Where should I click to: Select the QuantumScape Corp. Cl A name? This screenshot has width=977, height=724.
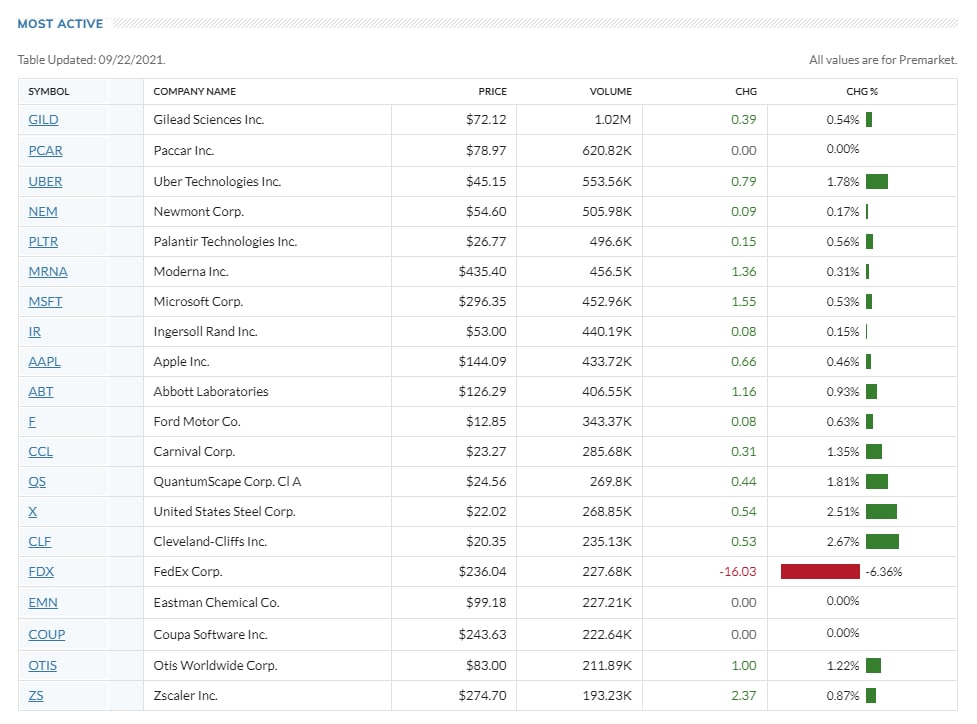[227, 482]
